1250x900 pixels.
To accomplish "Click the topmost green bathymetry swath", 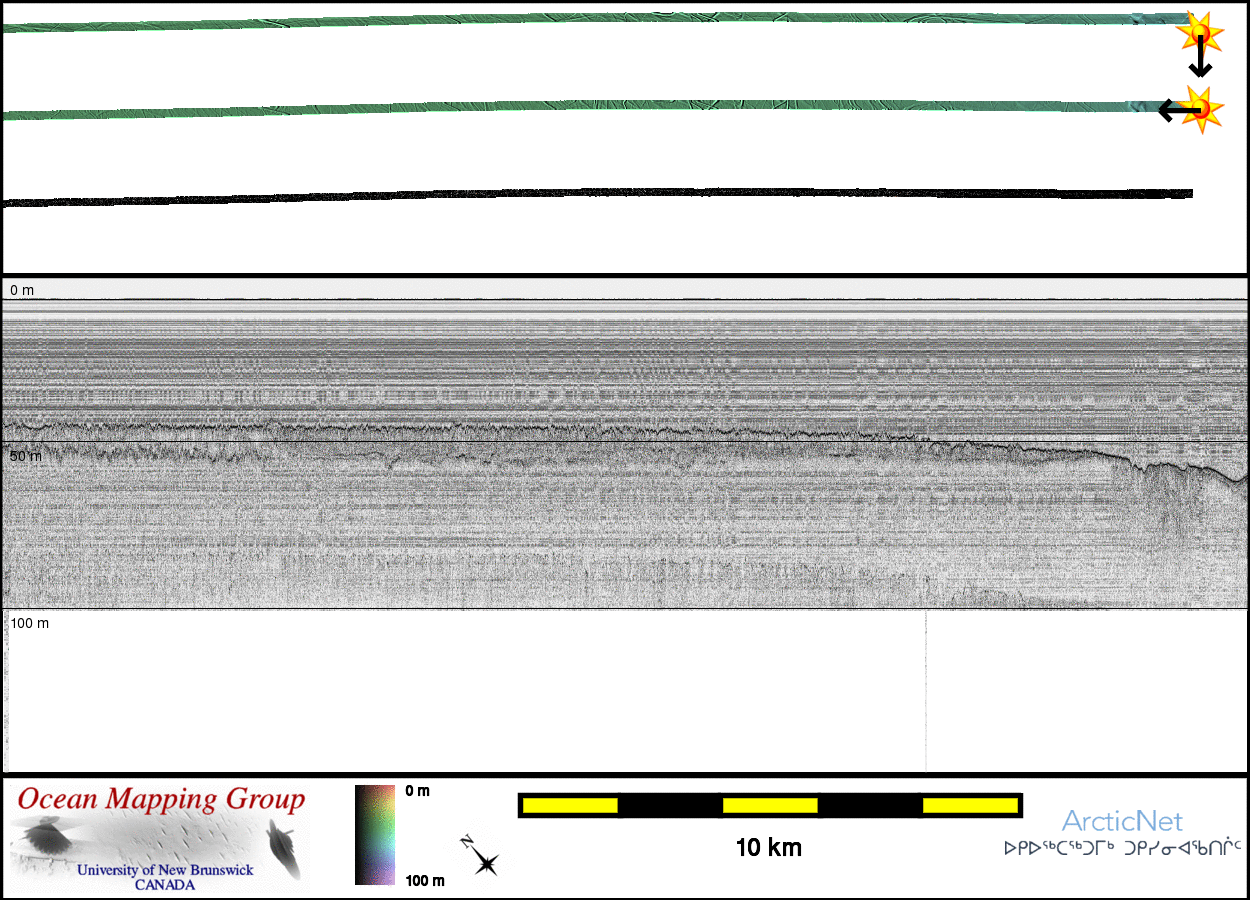I will tap(600, 20).
